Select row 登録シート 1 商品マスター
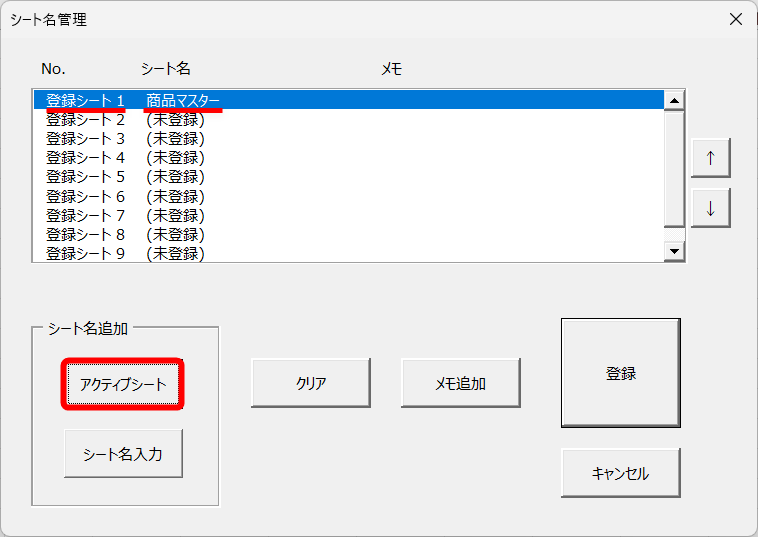758x537 pixels. [349, 101]
